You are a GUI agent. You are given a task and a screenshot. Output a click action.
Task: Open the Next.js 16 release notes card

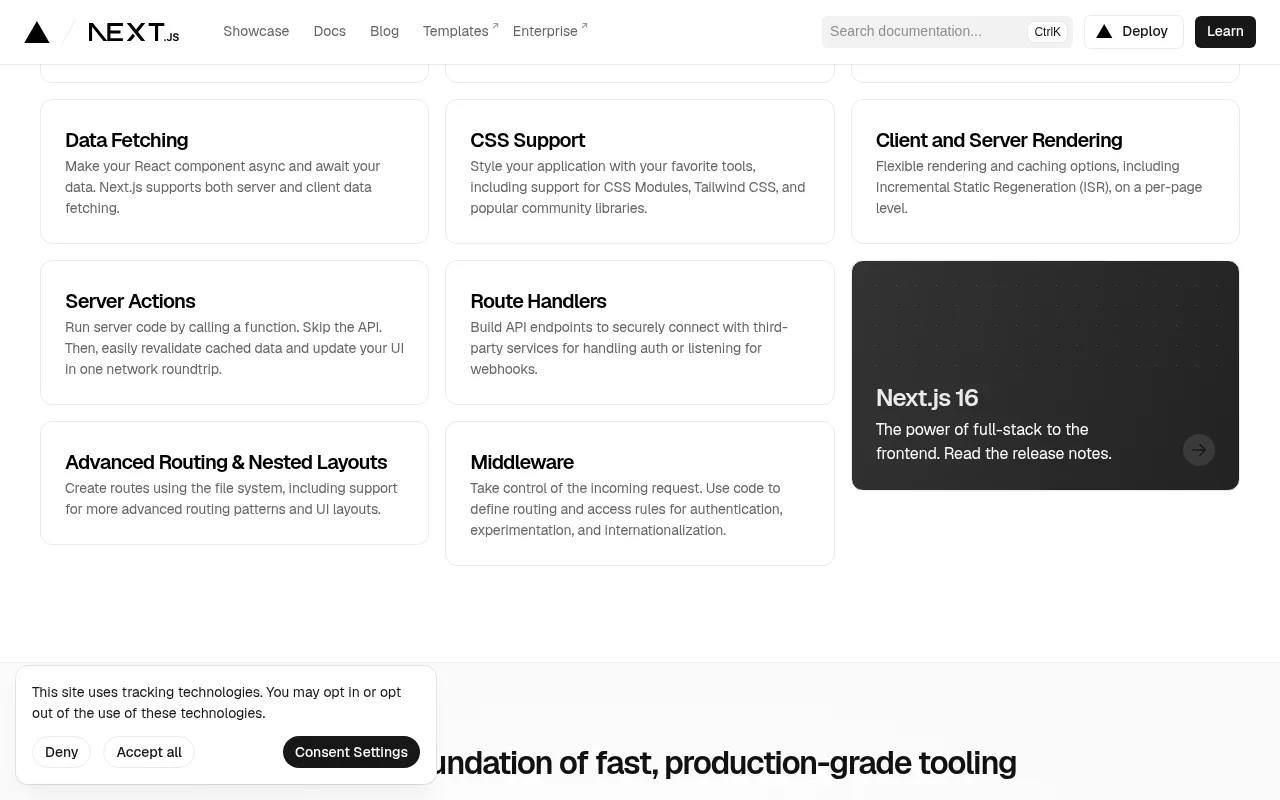pos(1045,375)
